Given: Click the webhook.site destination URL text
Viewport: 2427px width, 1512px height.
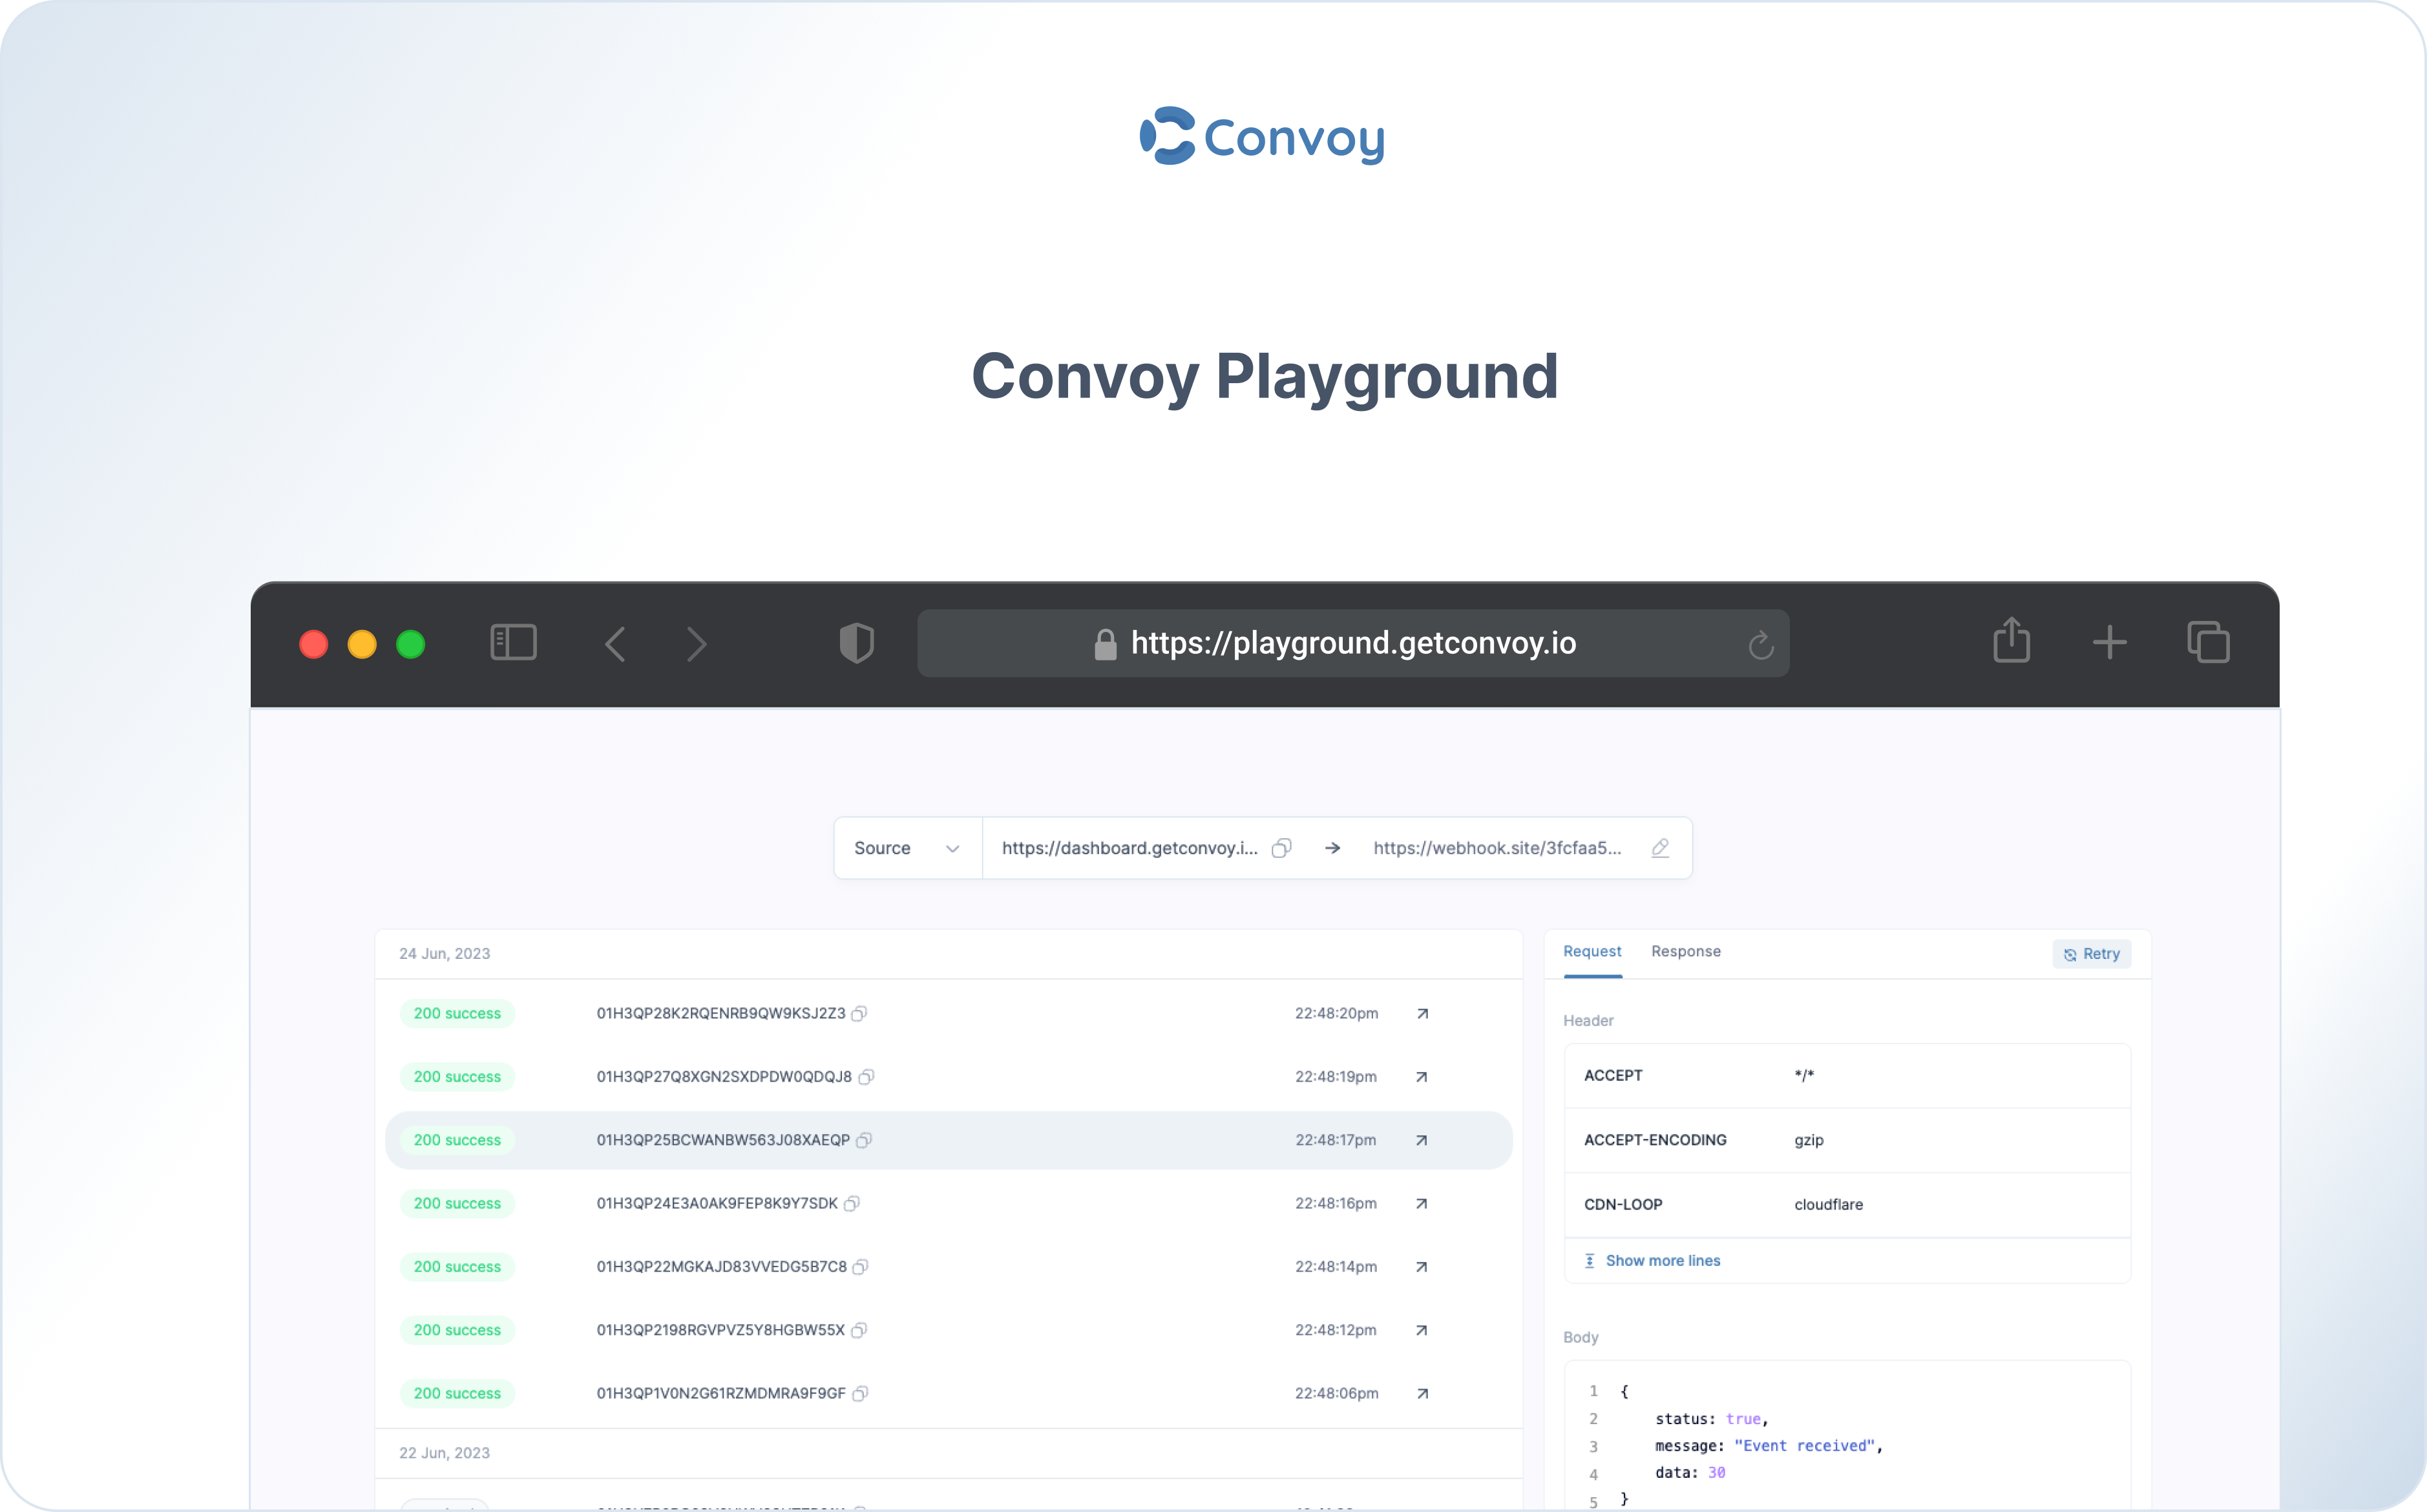Looking at the screenshot, I should [x=1497, y=848].
